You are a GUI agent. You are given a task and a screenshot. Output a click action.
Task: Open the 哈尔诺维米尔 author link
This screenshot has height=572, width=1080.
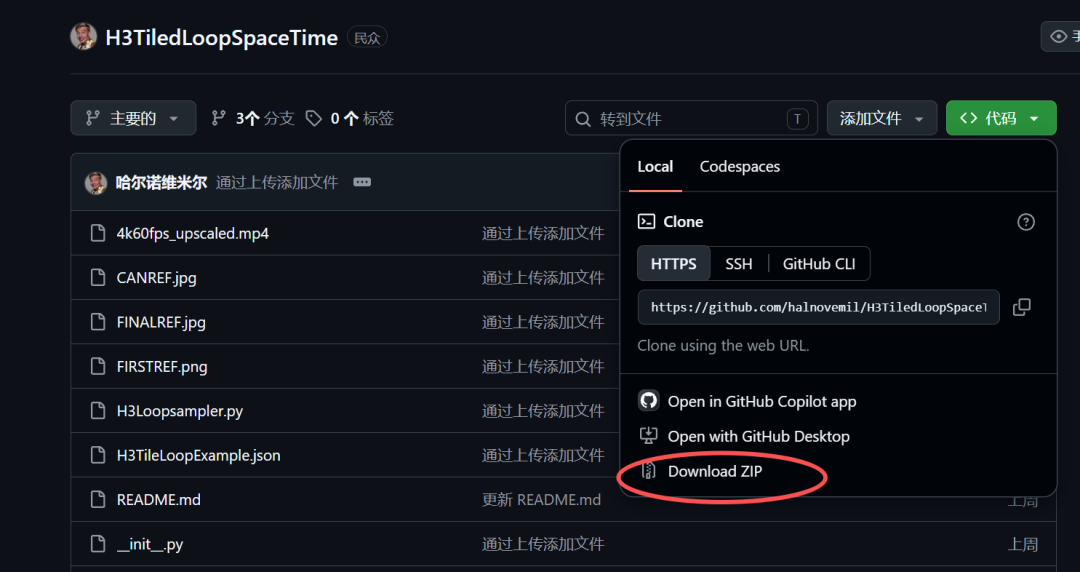point(161,183)
